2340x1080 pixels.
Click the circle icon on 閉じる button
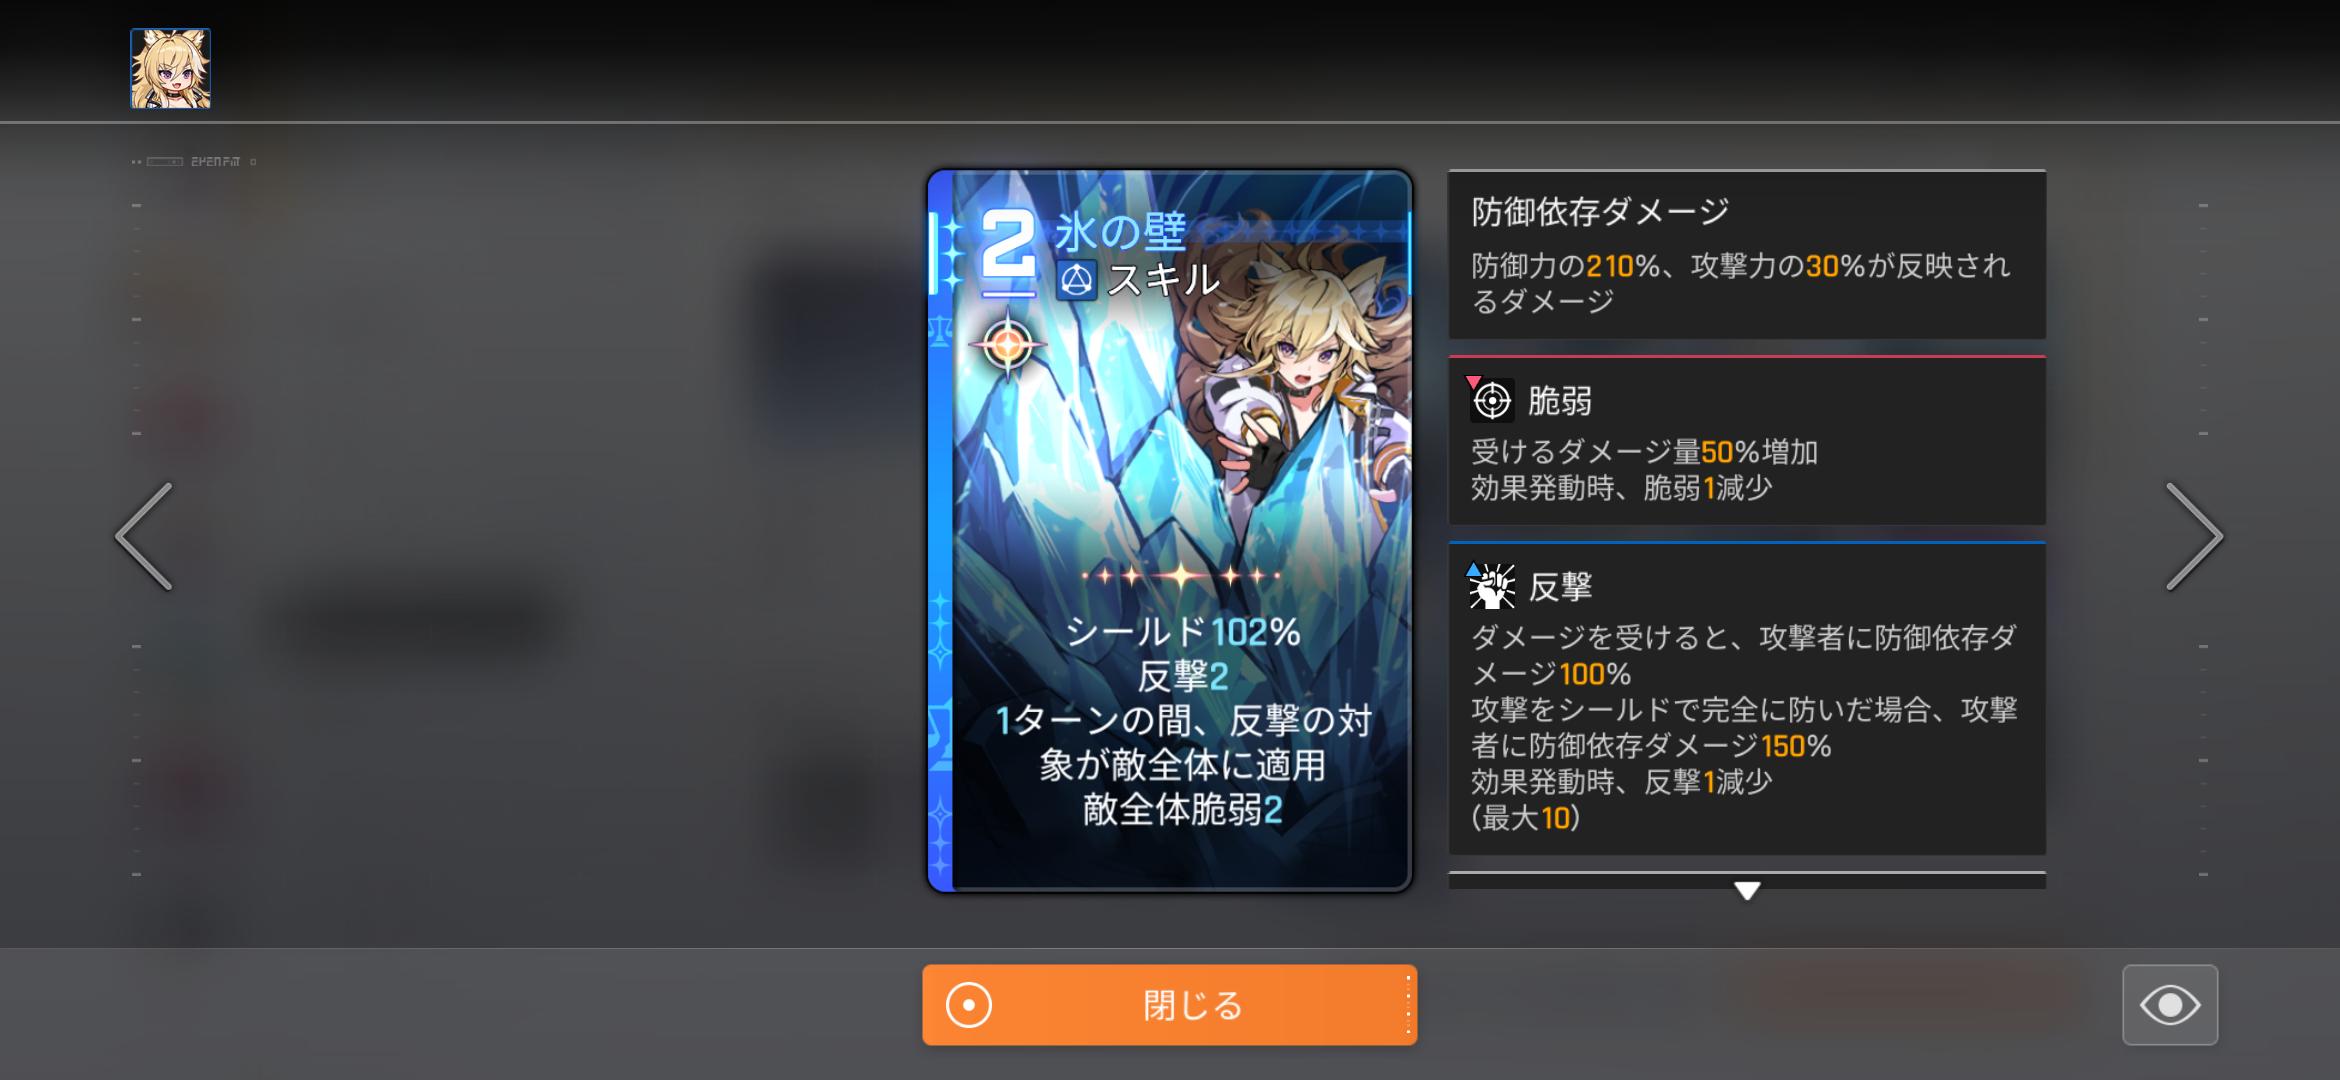968,1005
